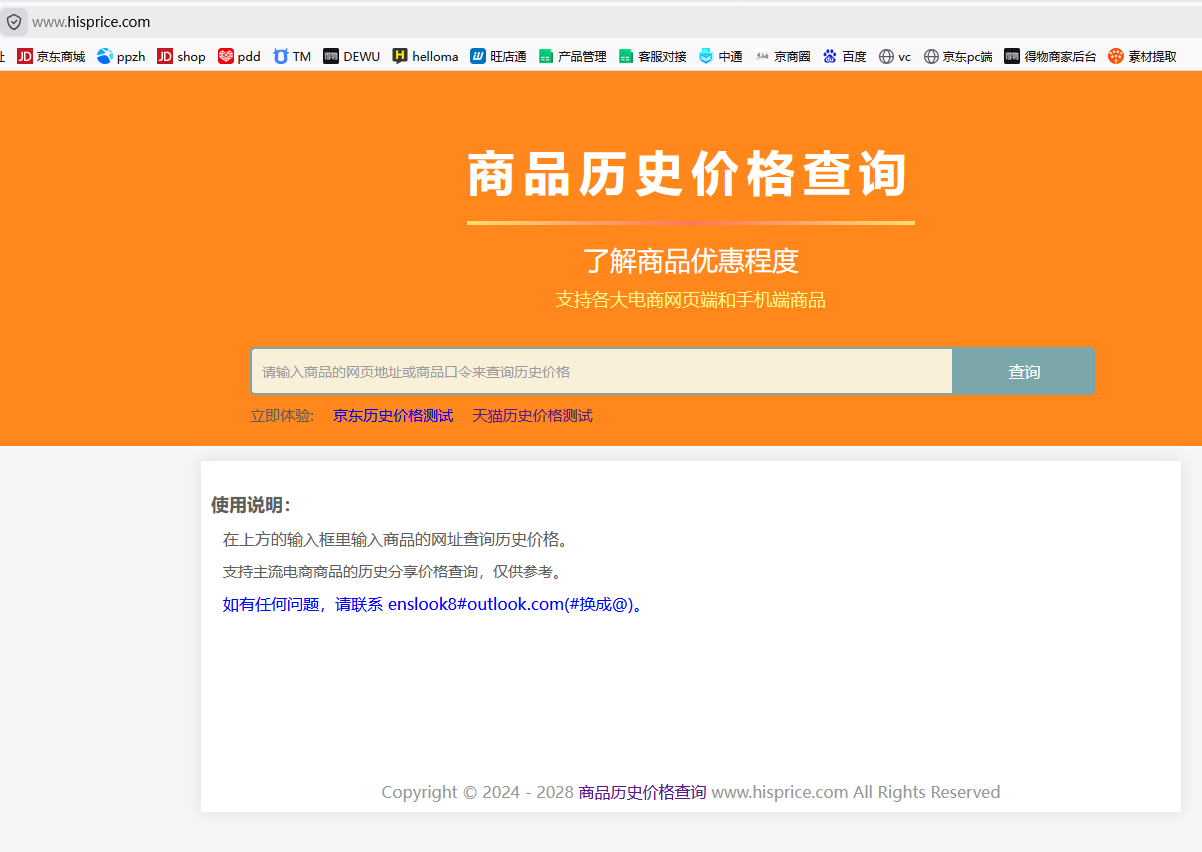Open the pdd bookmark

click(x=239, y=57)
